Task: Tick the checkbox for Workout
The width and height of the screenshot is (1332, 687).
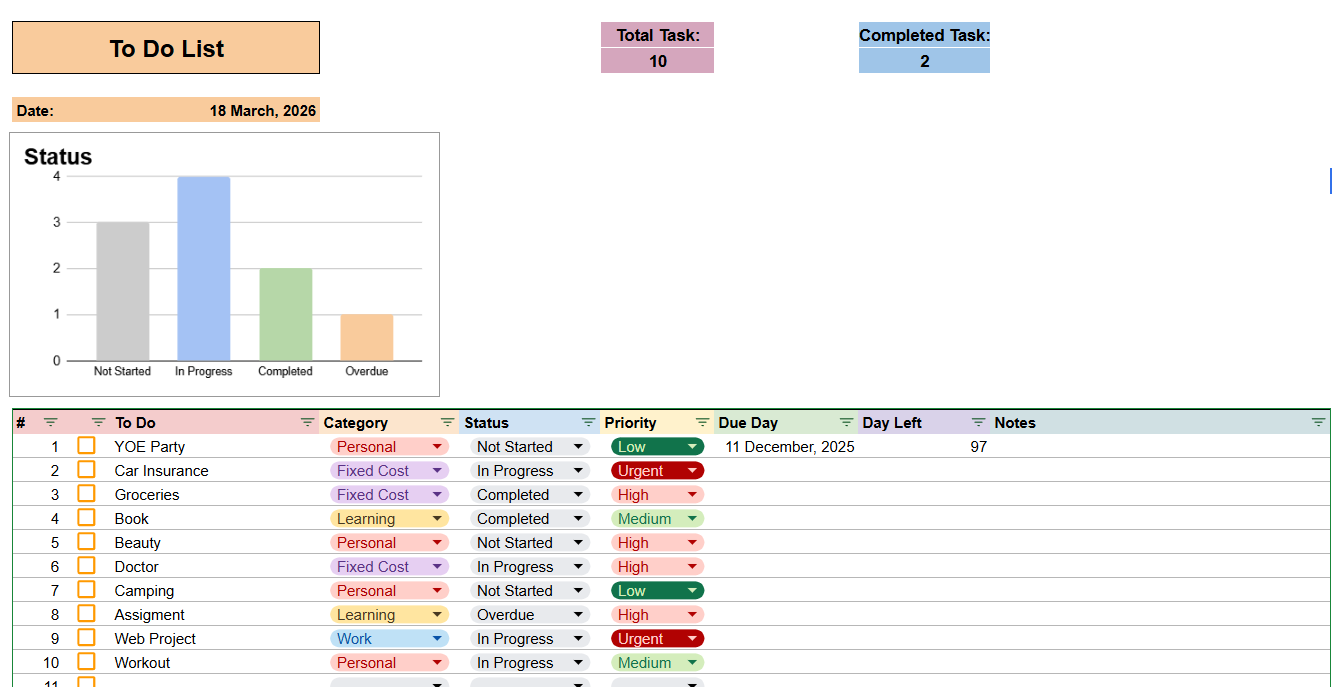Action: tap(87, 662)
